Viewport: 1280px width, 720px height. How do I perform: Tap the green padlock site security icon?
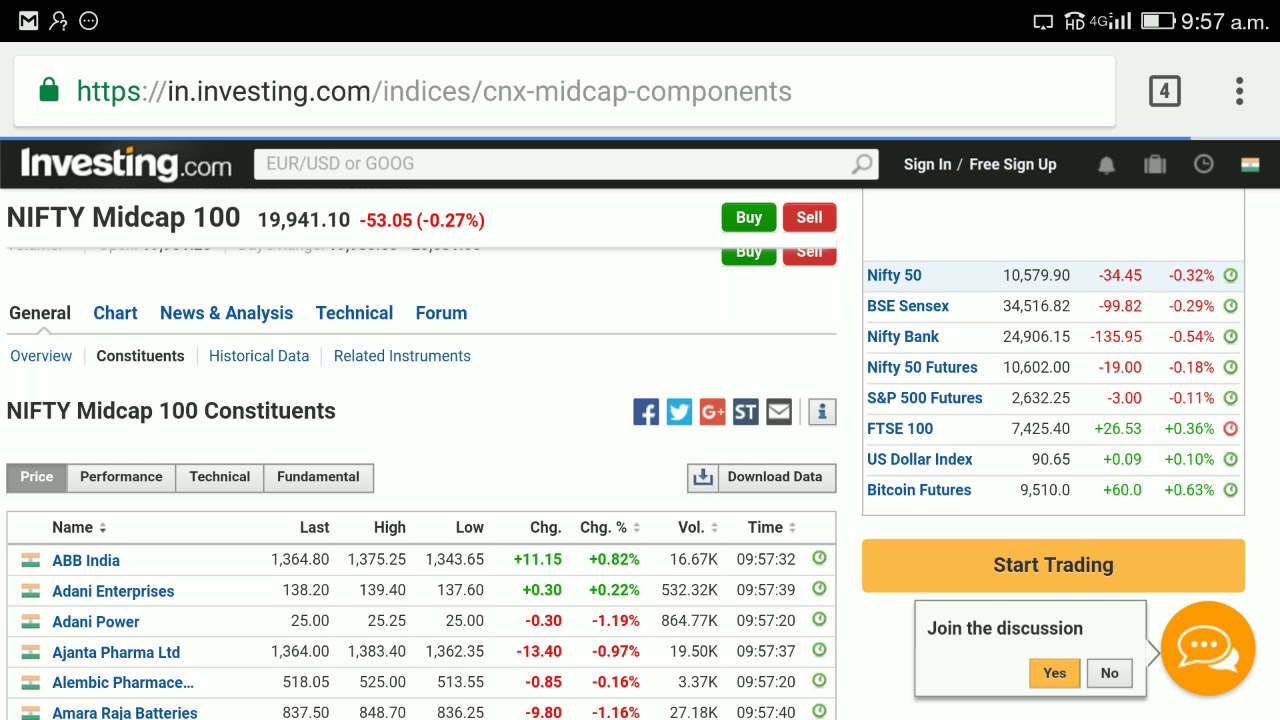[48, 91]
